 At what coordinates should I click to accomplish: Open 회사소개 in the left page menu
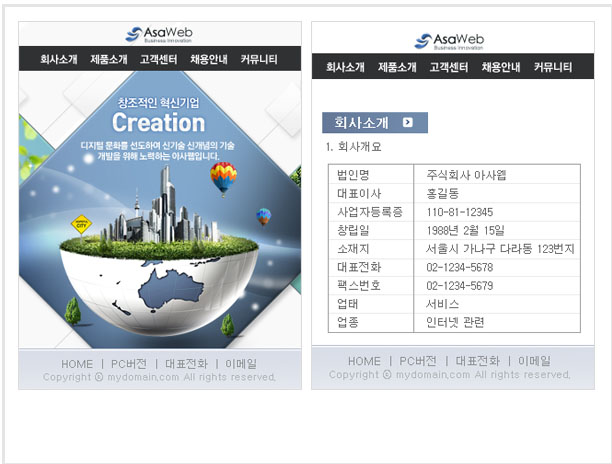pyautogui.click(x=59, y=59)
